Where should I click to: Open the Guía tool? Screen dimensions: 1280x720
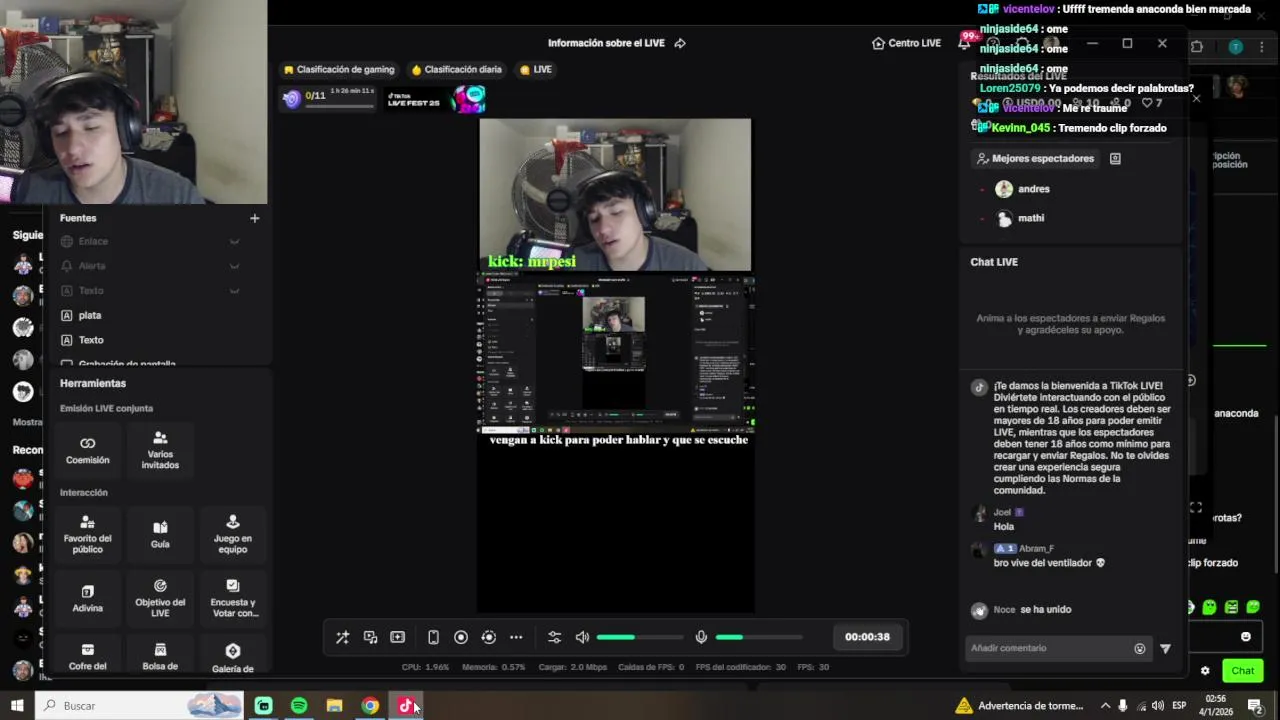click(x=160, y=534)
